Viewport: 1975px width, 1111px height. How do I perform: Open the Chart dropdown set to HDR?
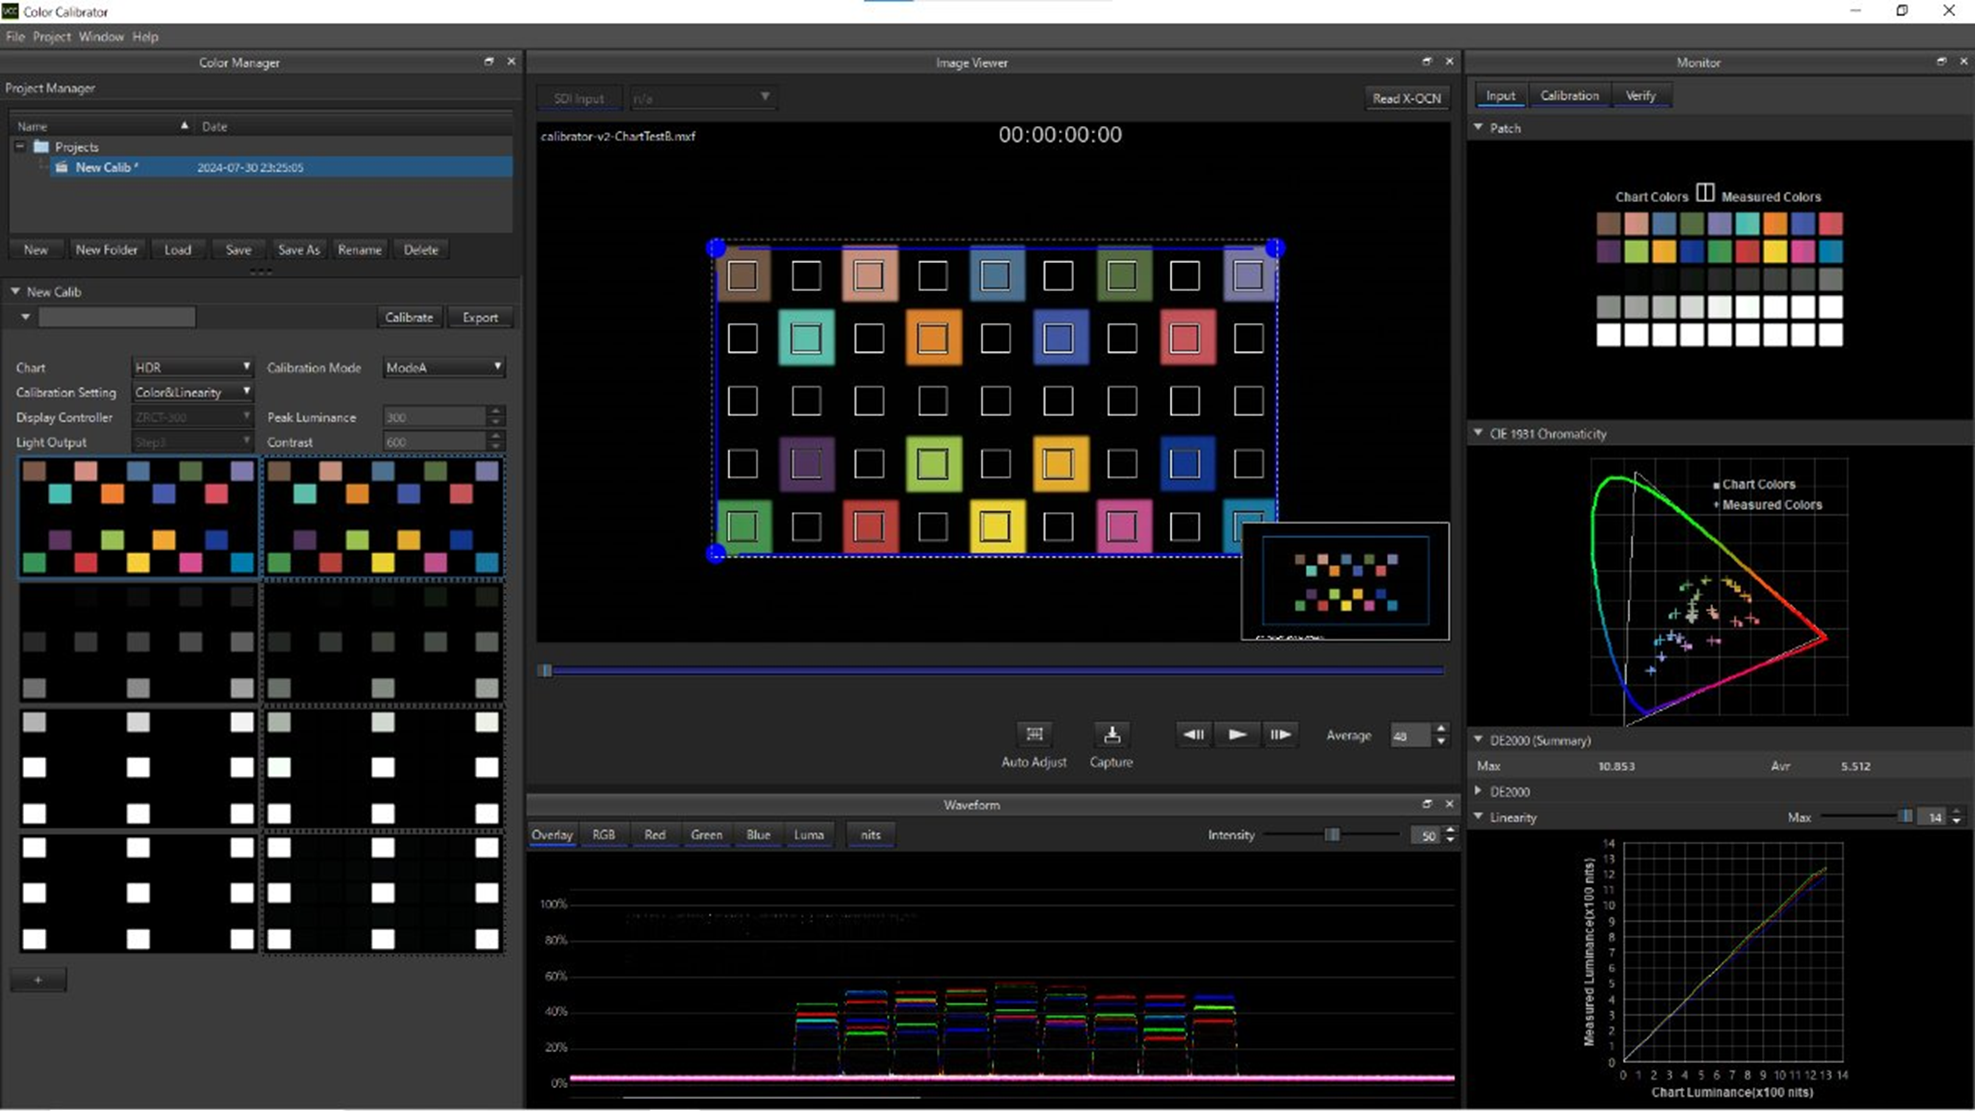[x=192, y=366]
